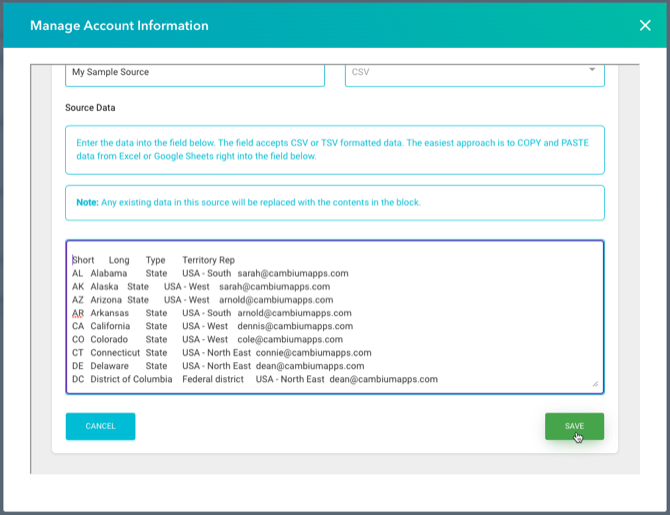
Task: Close the Manage Account Information dialog
Action: pyautogui.click(x=645, y=26)
